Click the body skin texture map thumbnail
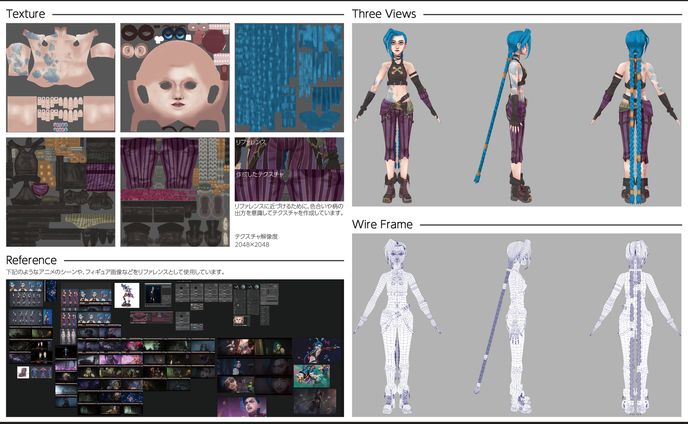 (x=61, y=77)
